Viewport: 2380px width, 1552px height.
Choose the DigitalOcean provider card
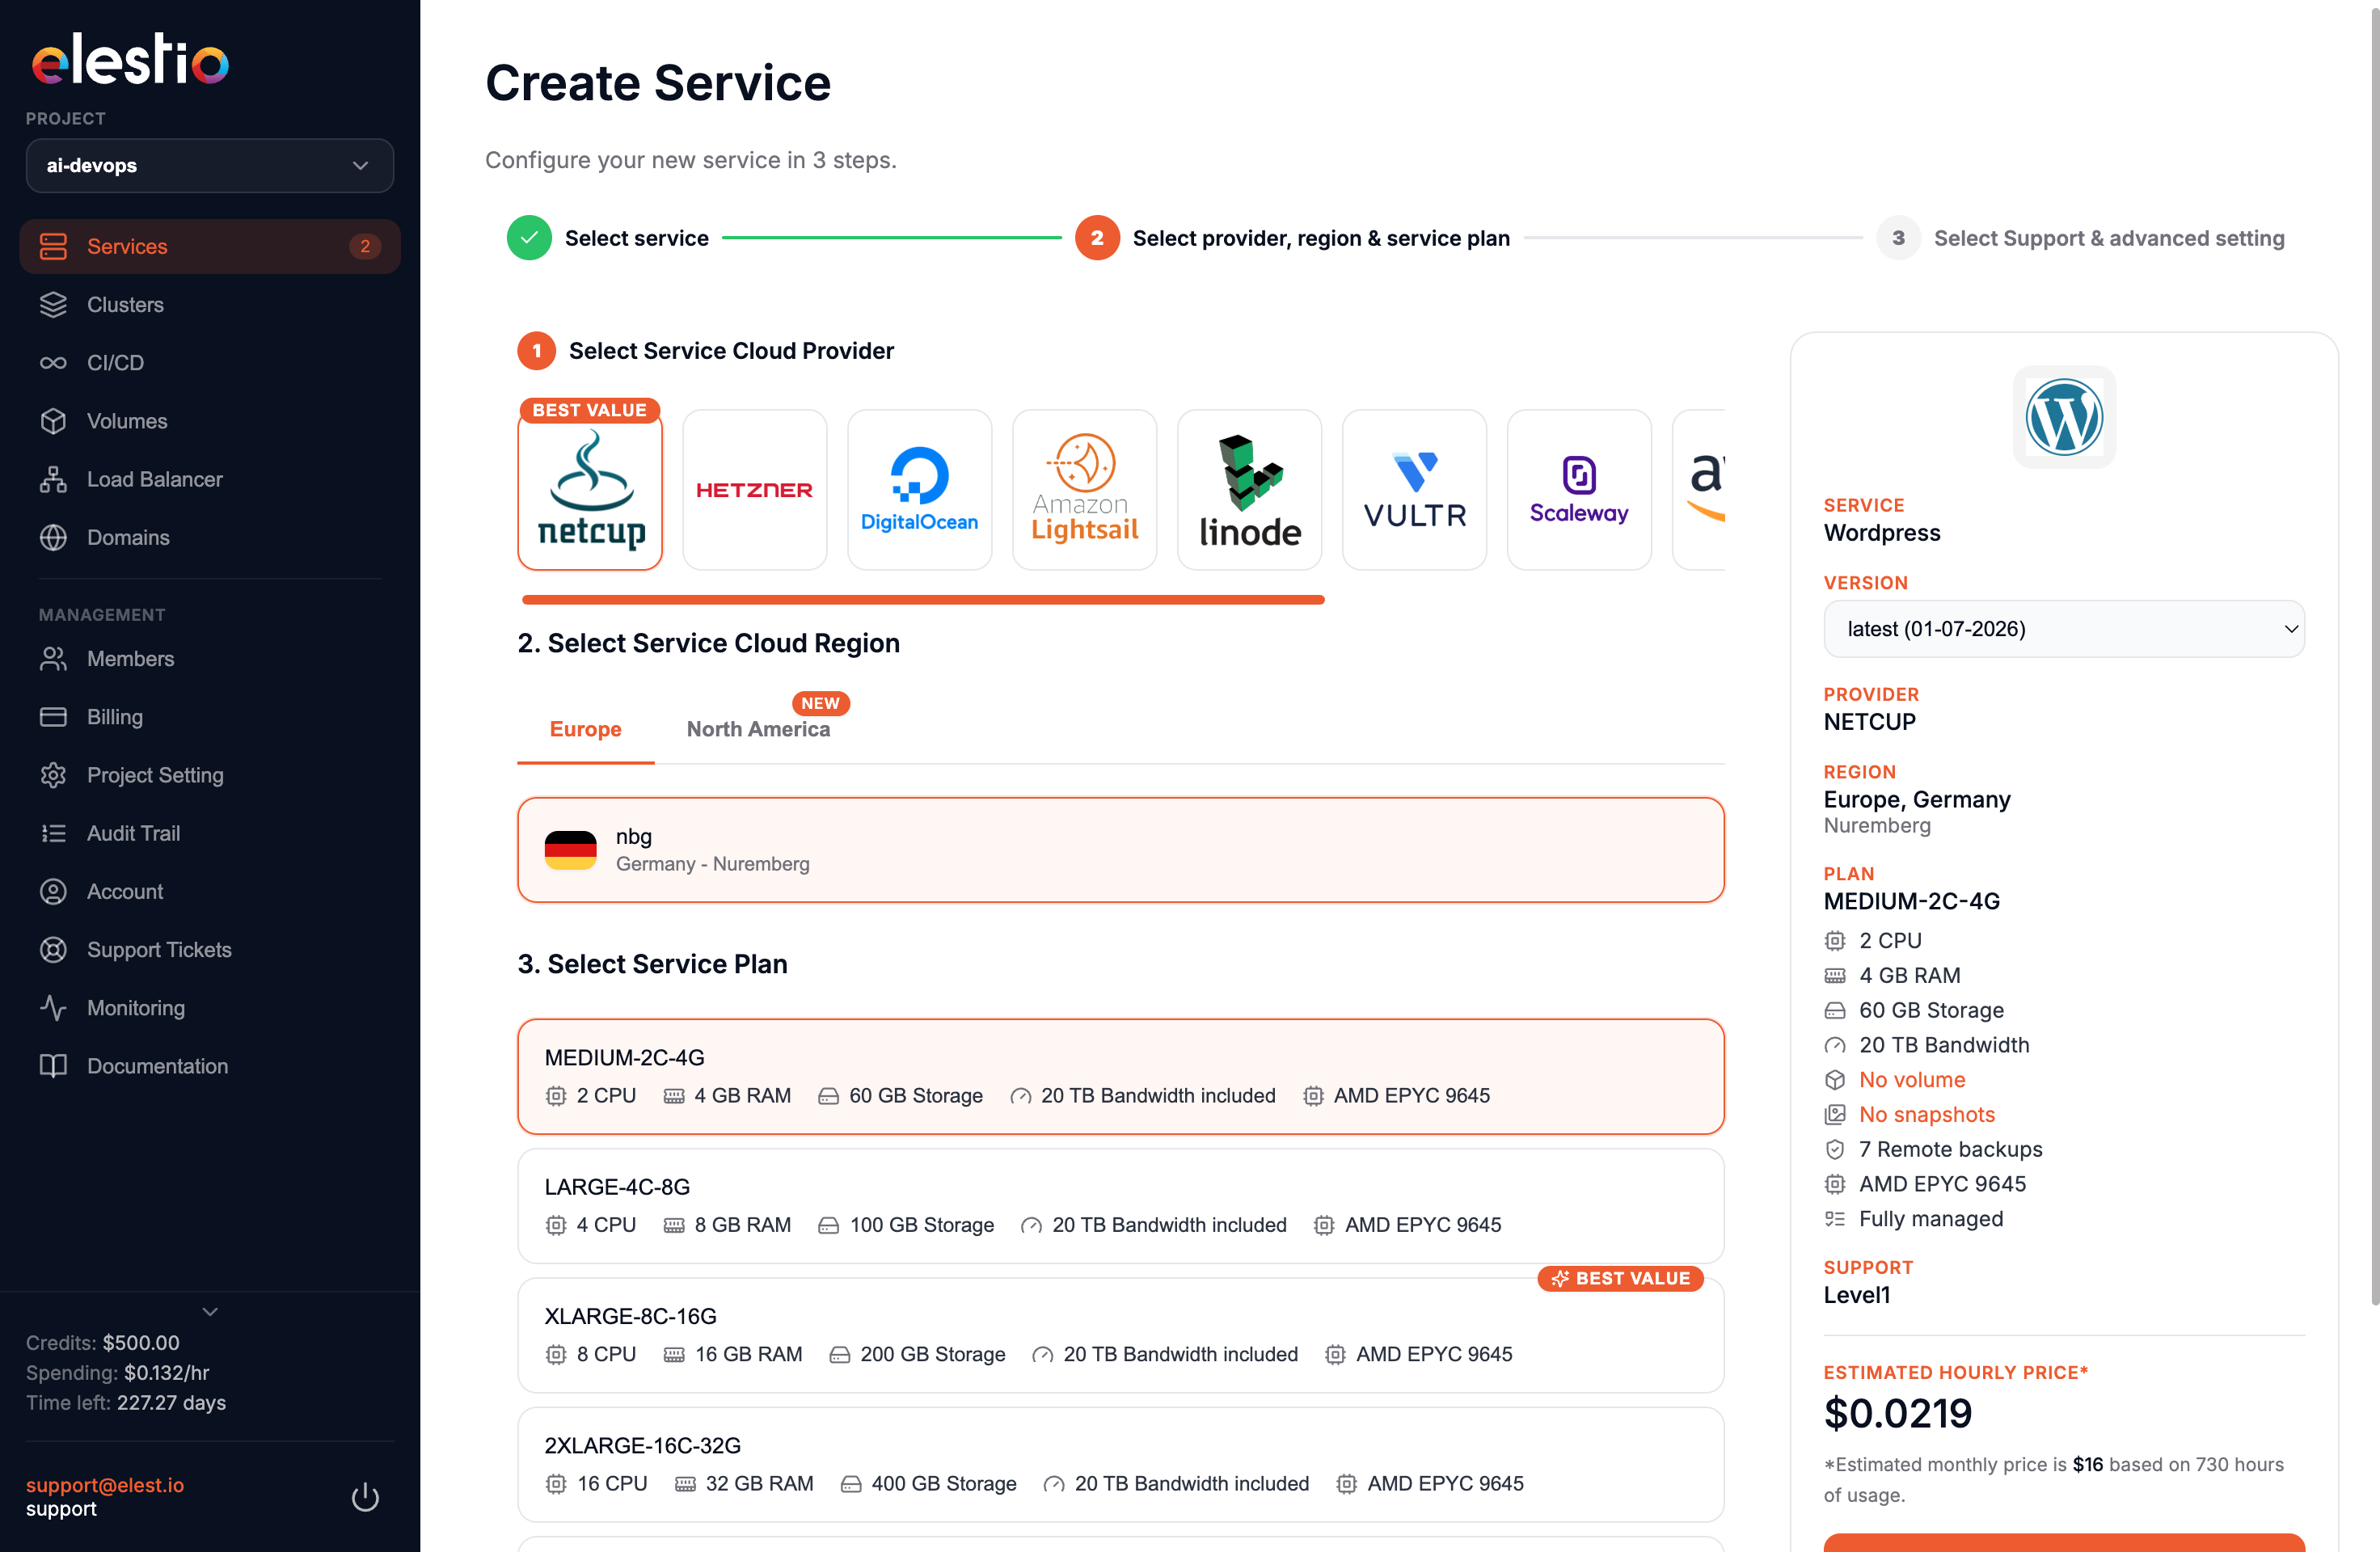coord(920,489)
